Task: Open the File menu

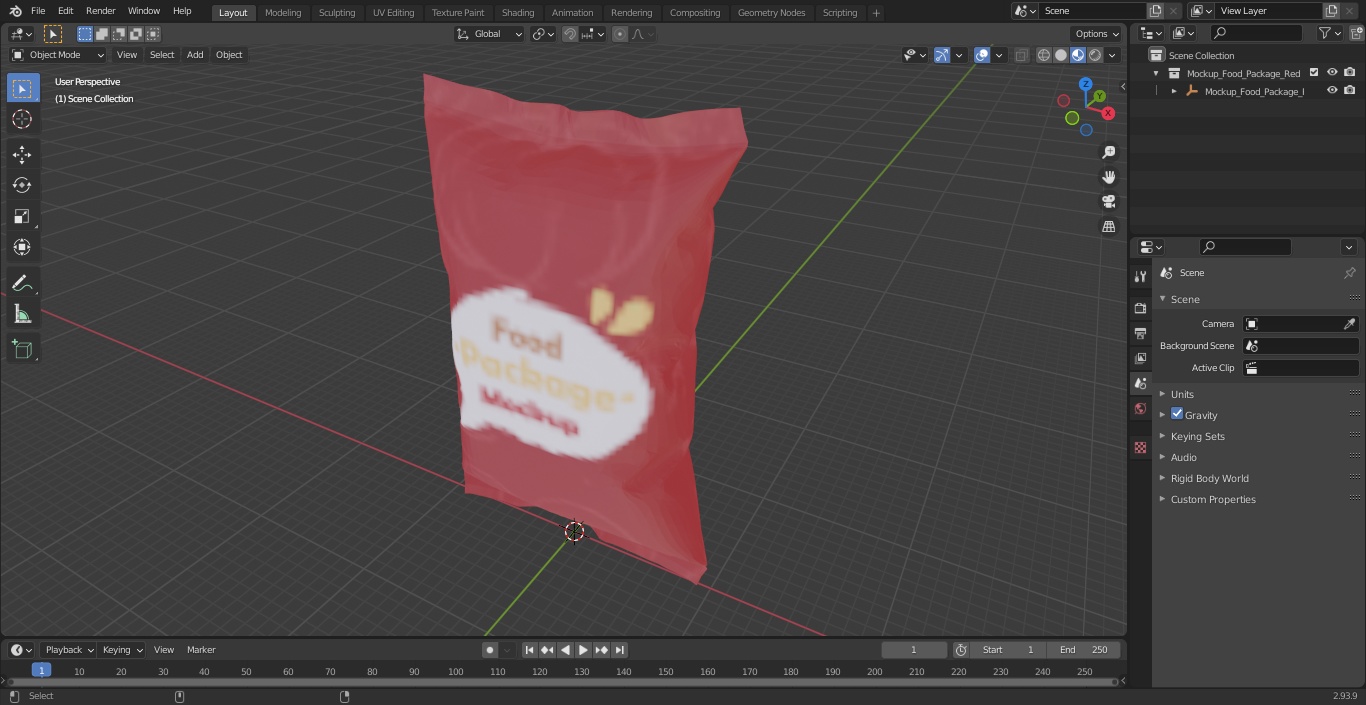Action: [x=38, y=11]
